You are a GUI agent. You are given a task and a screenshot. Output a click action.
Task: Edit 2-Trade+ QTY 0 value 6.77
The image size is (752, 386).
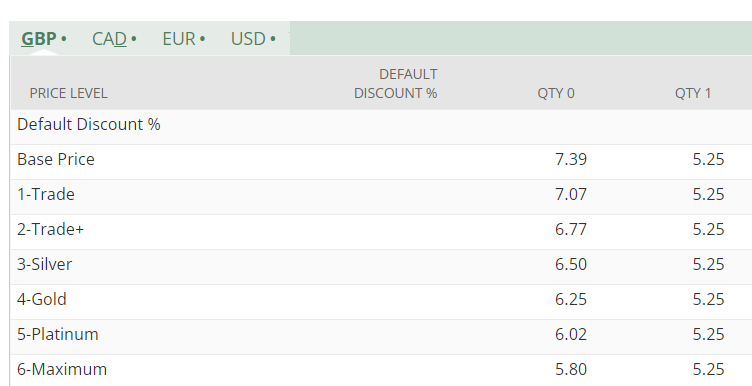click(571, 229)
